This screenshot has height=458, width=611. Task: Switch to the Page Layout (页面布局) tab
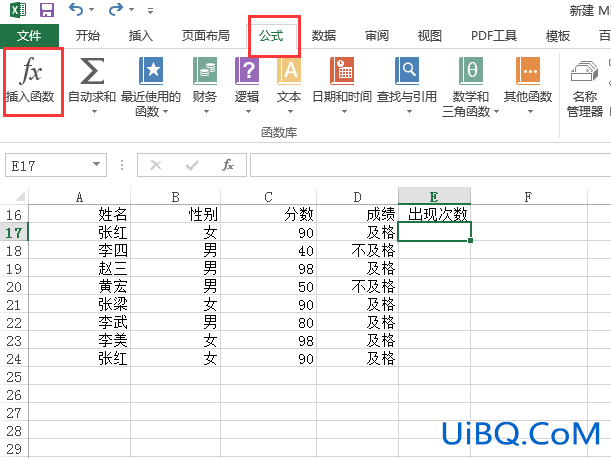205,36
